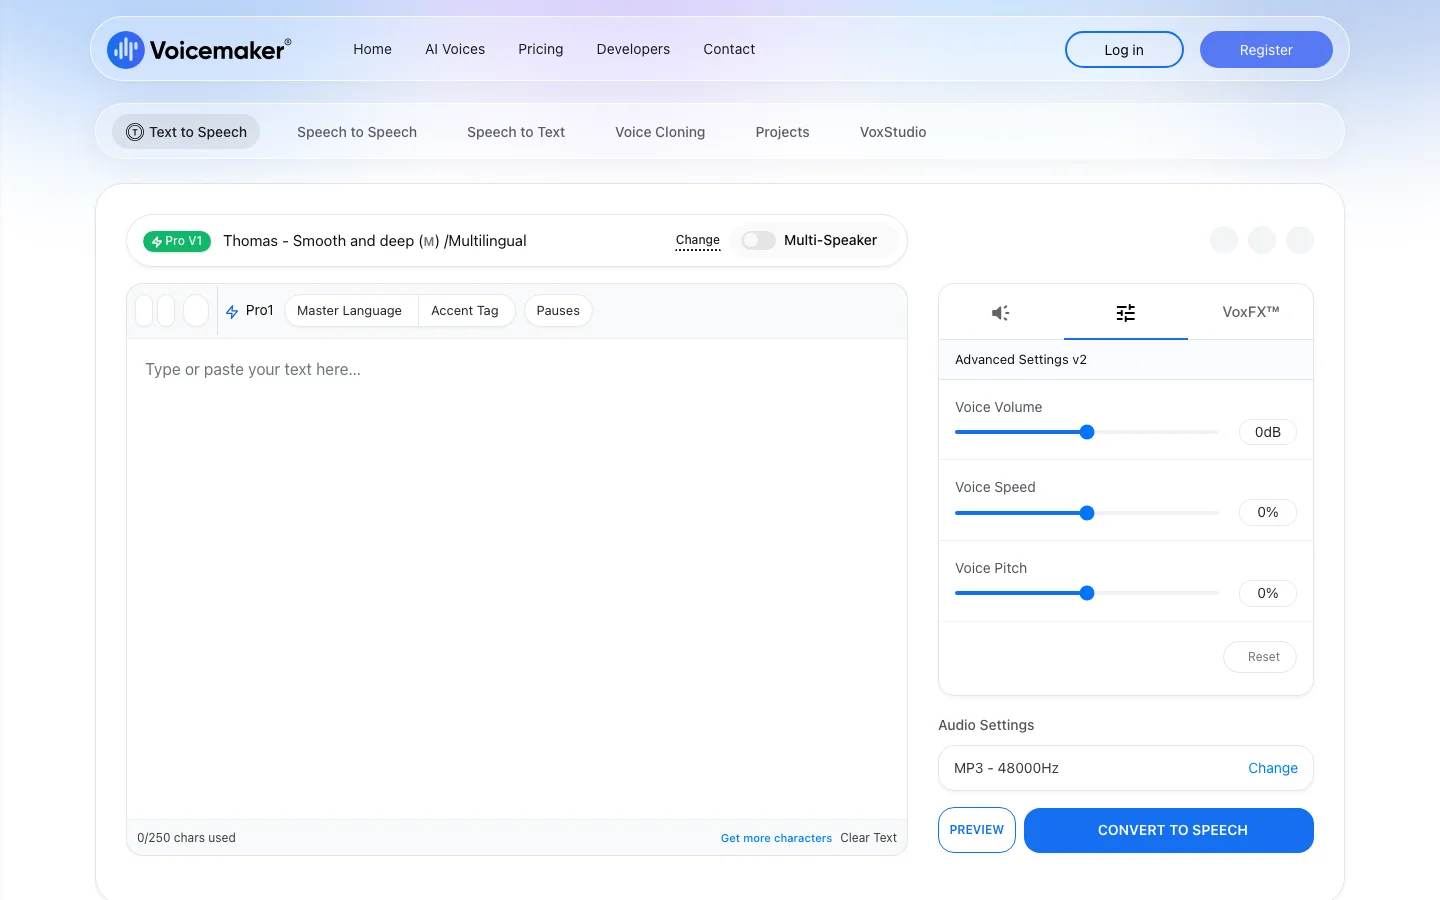Click the Voice Speed label
The height and width of the screenshot is (900, 1440).
(995, 487)
